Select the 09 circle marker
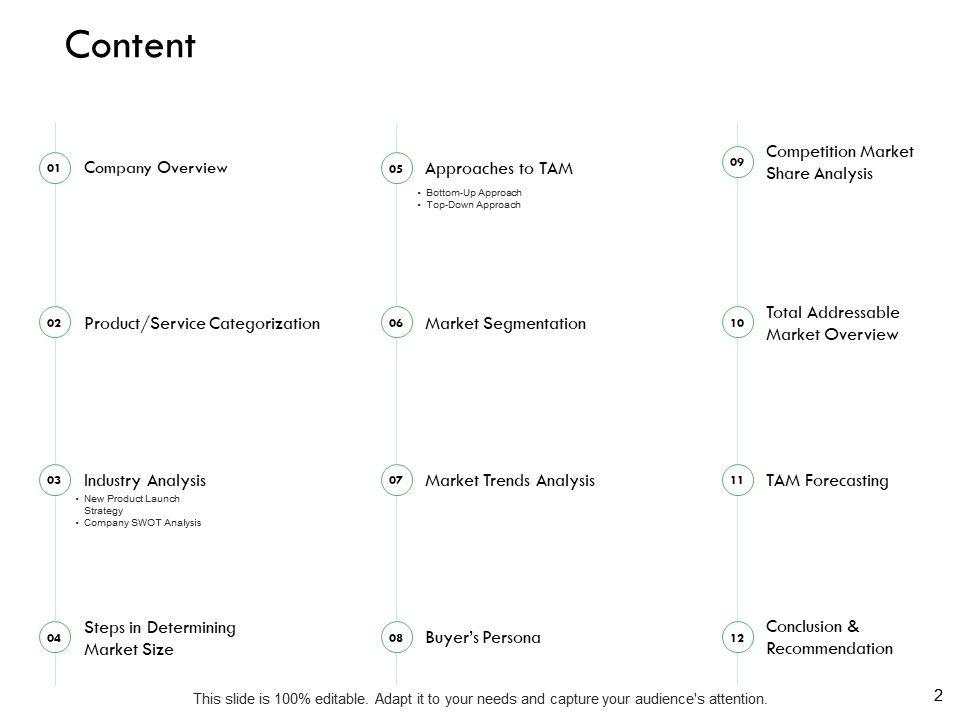This screenshot has width=960, height=720. point(737,162)
